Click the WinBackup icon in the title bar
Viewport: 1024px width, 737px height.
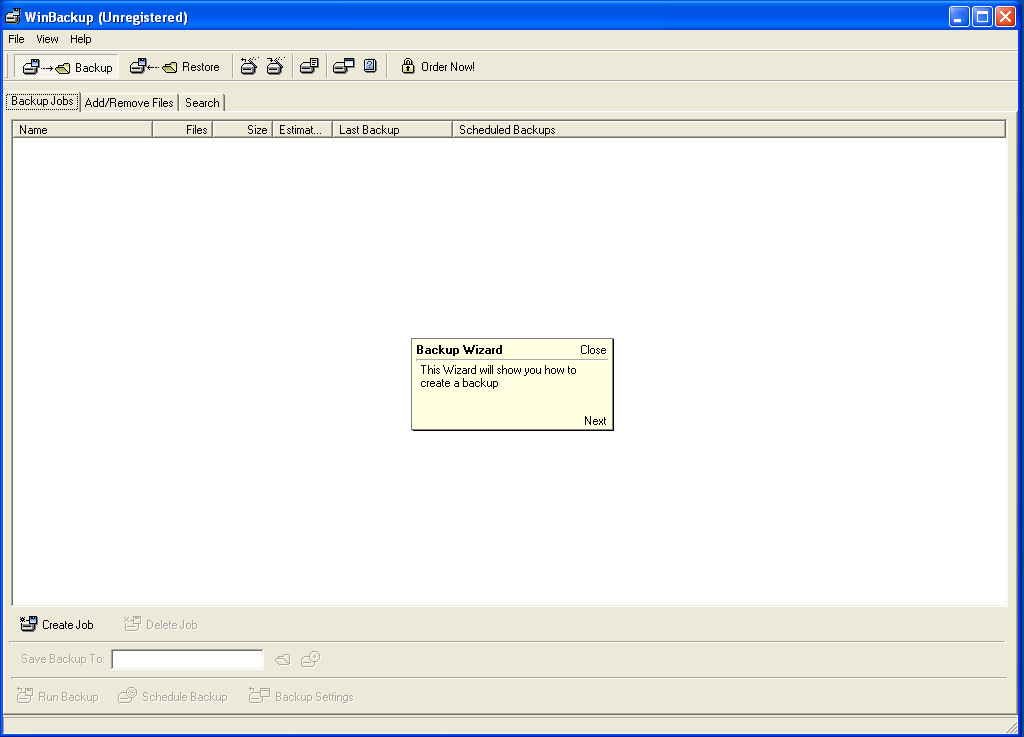click(x=12, y=16)
